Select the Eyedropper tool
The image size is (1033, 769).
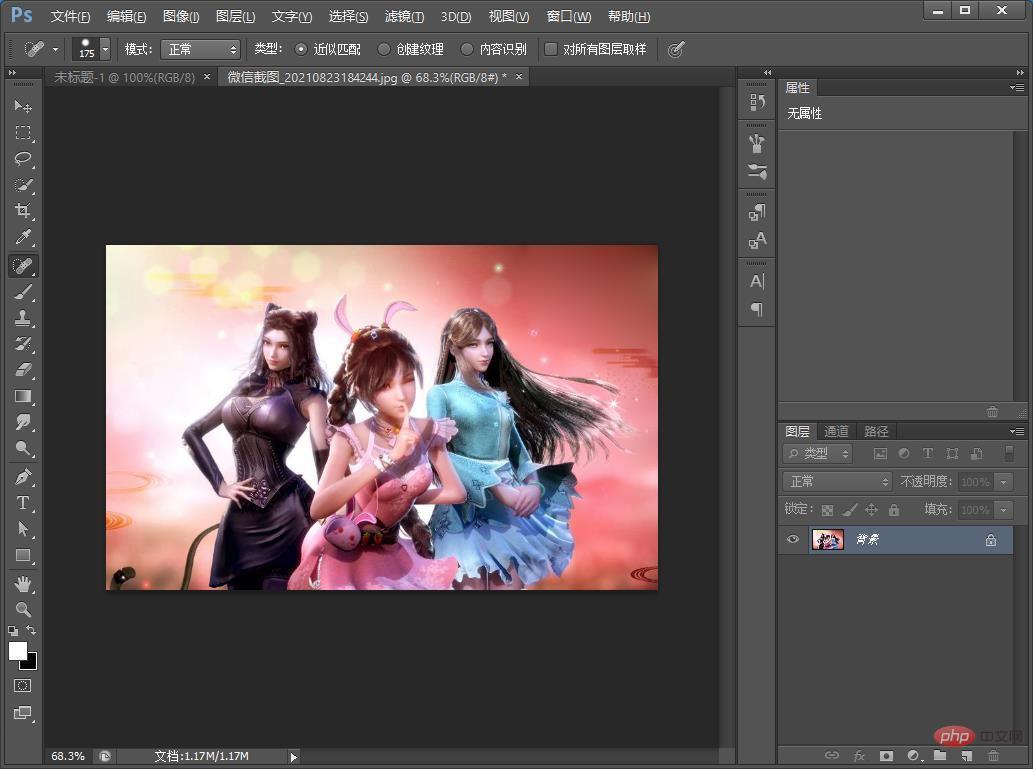[x=23, y=237]
